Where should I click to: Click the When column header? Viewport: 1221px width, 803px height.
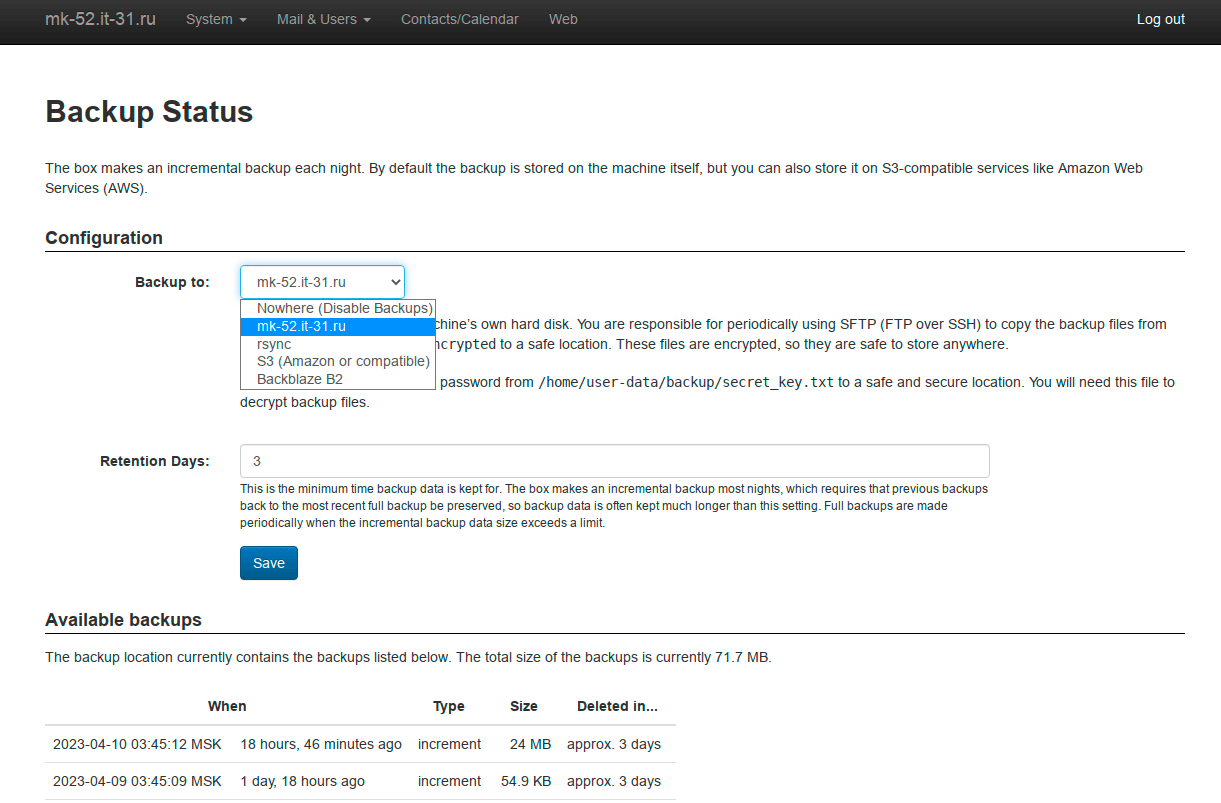tap(227, 706)
